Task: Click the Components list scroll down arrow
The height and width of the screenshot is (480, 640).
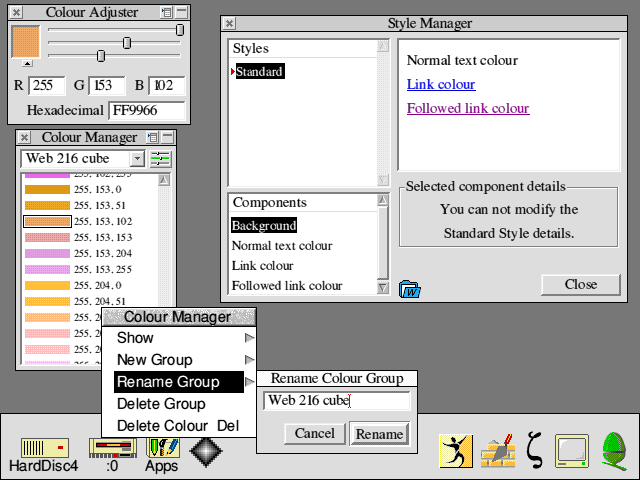Action: 383,287
